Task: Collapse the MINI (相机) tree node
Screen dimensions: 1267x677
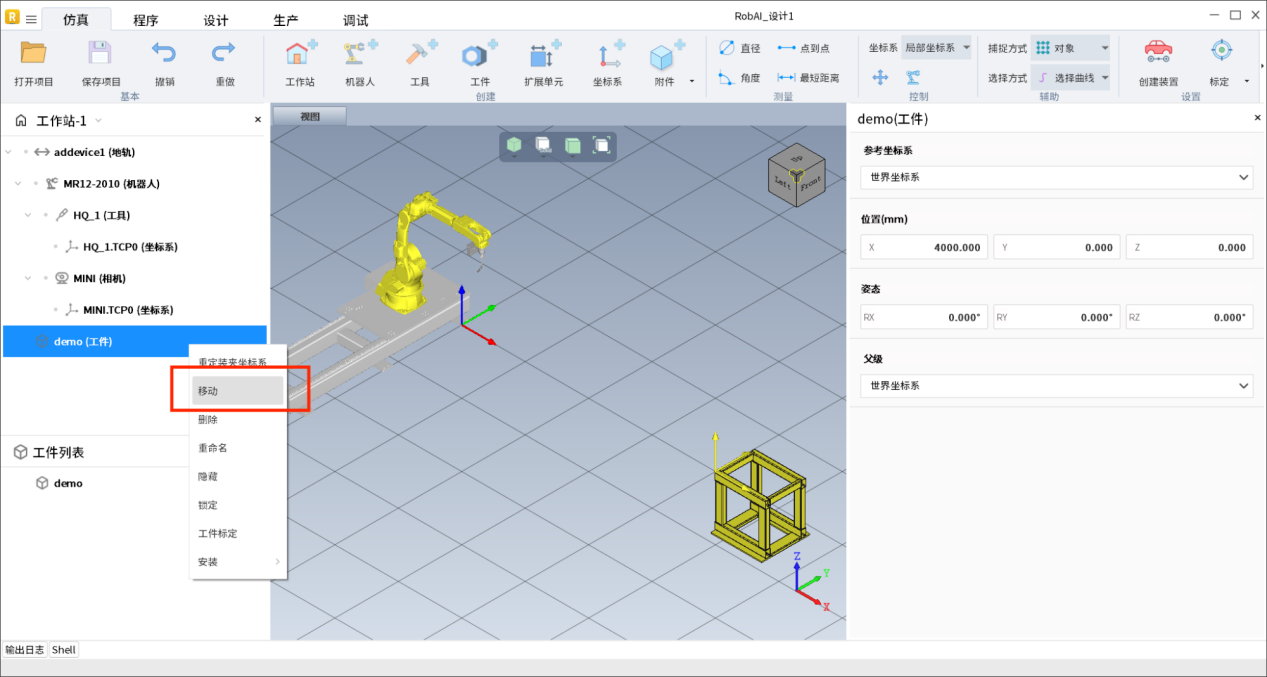Action: pyautogui.click(x=29, y=279)
